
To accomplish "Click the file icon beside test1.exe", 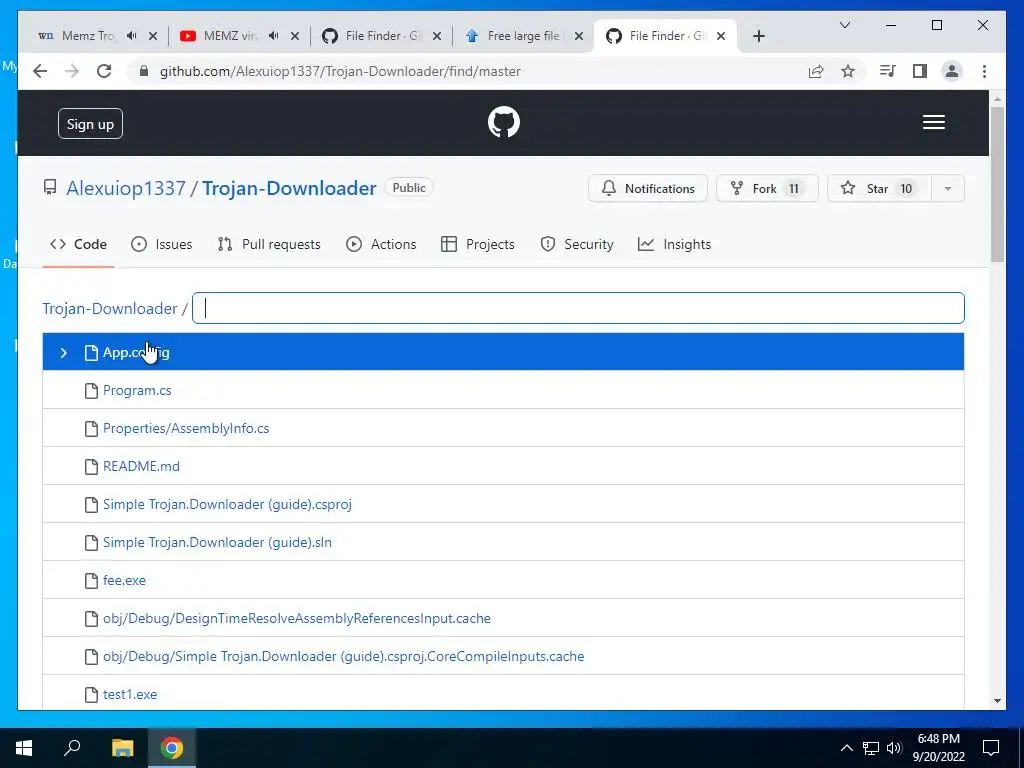I will coord(91,694).
